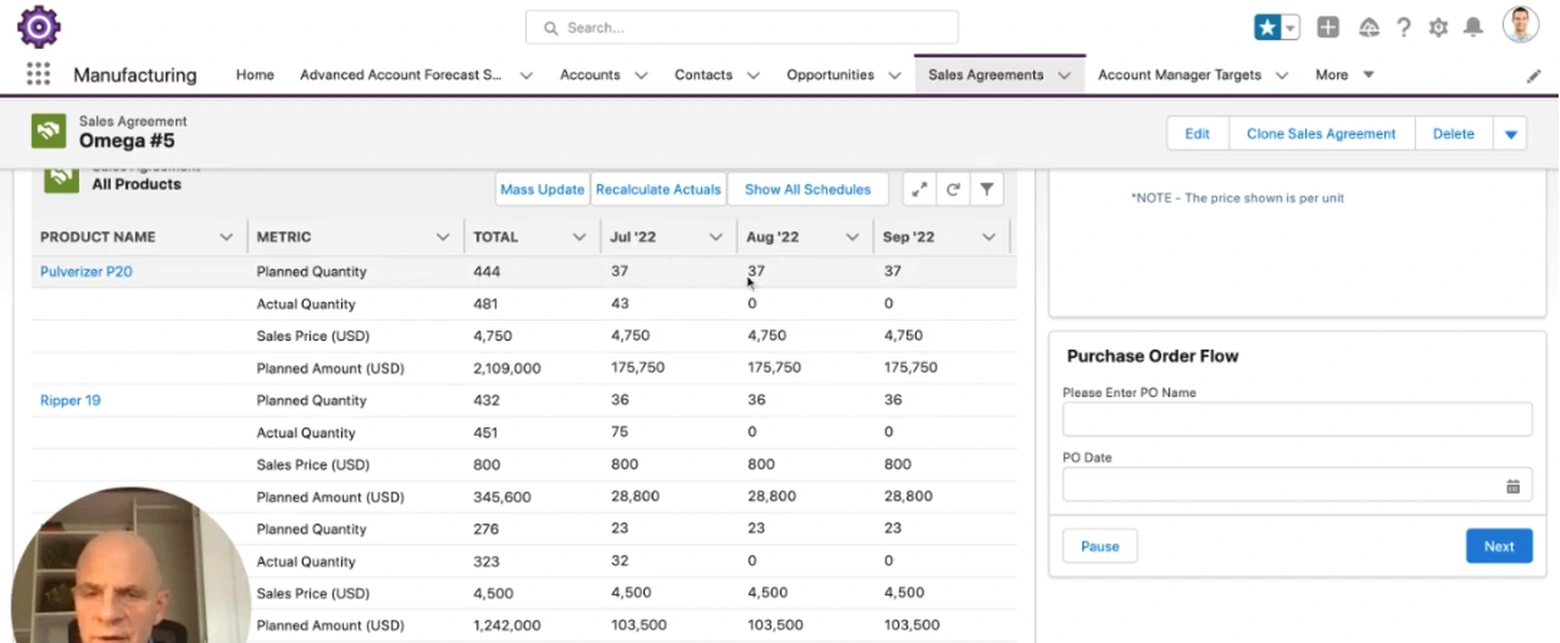Open the table filter funnel icon
1560x643 pixels.
click(x=986, y=189)
